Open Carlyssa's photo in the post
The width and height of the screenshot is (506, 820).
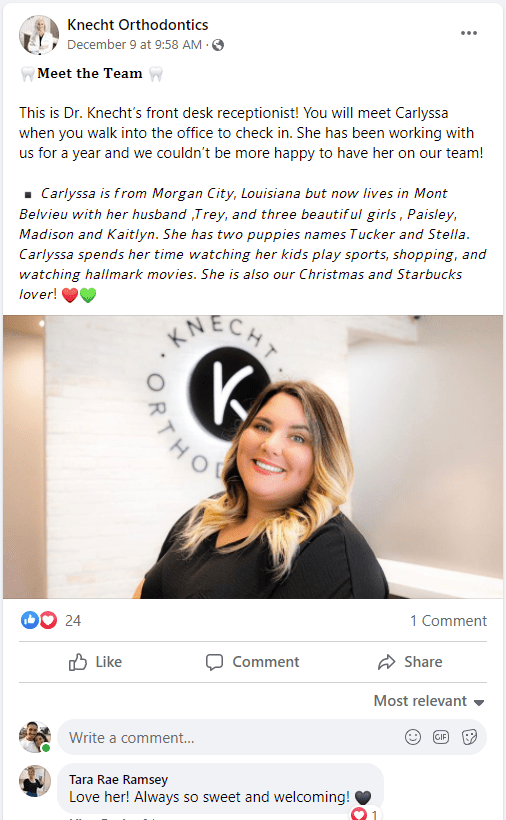[253, 457]
